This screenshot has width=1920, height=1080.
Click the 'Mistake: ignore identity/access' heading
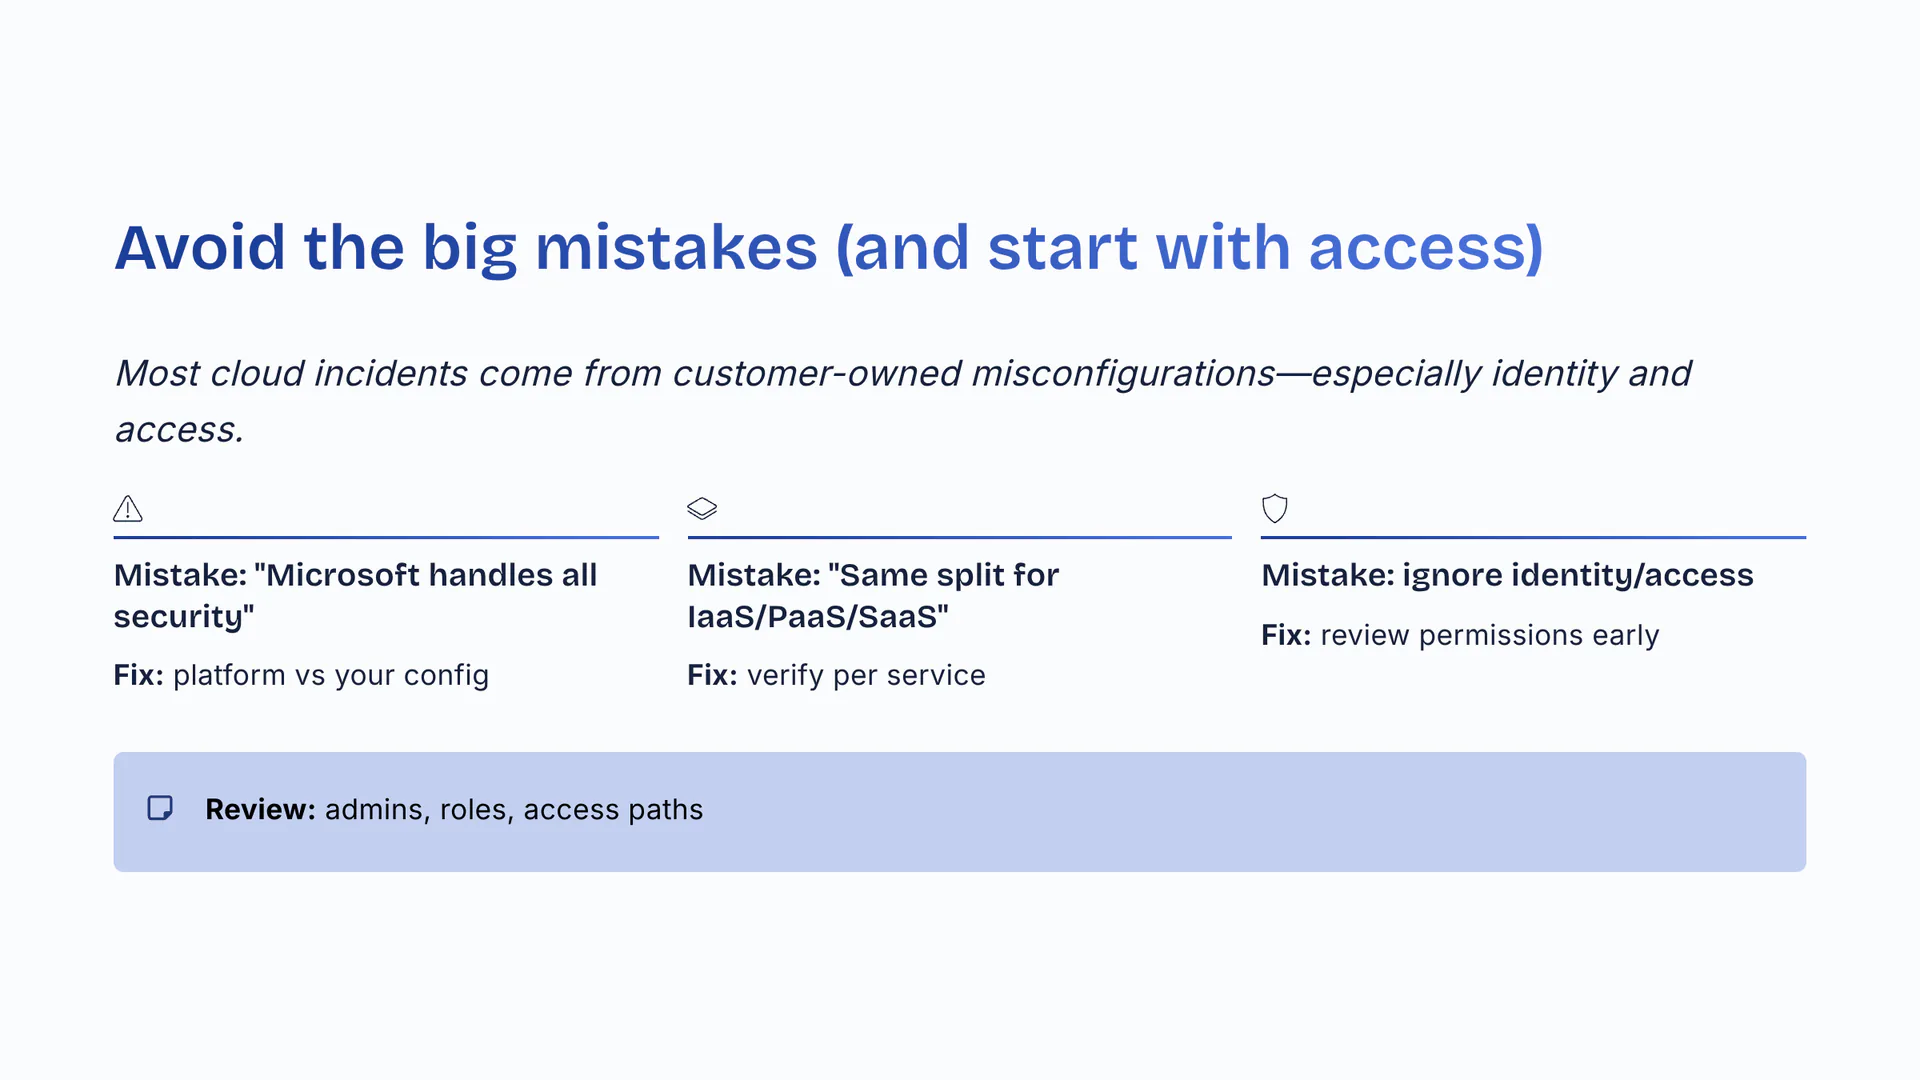pyautogui.click(x=1507, y=575)
